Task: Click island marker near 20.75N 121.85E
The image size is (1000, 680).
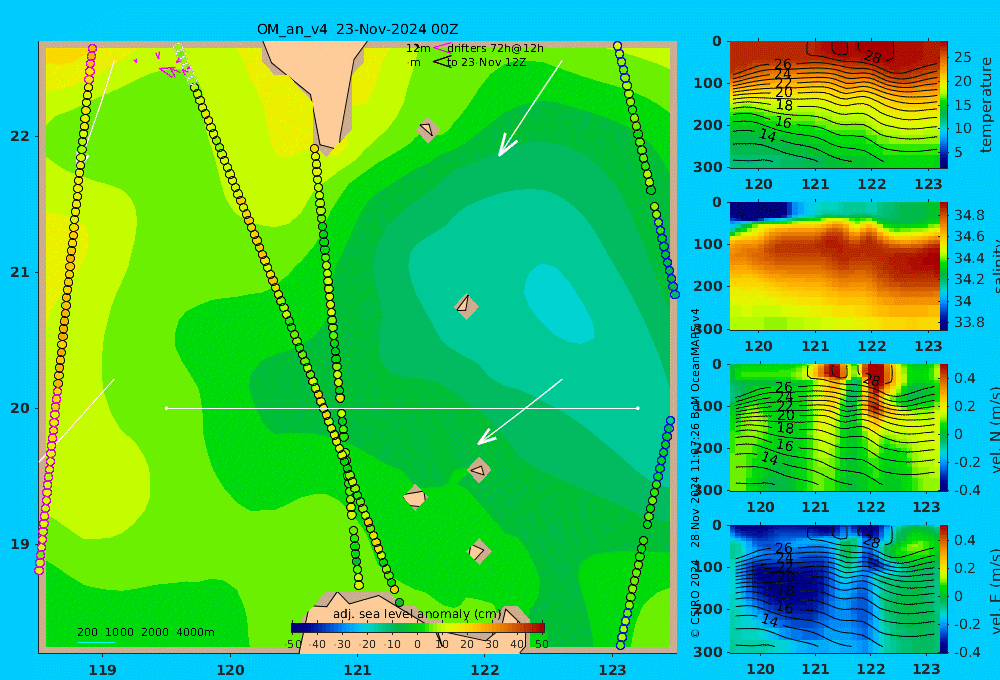Action: pyautogui.click(x=466, y=306)
